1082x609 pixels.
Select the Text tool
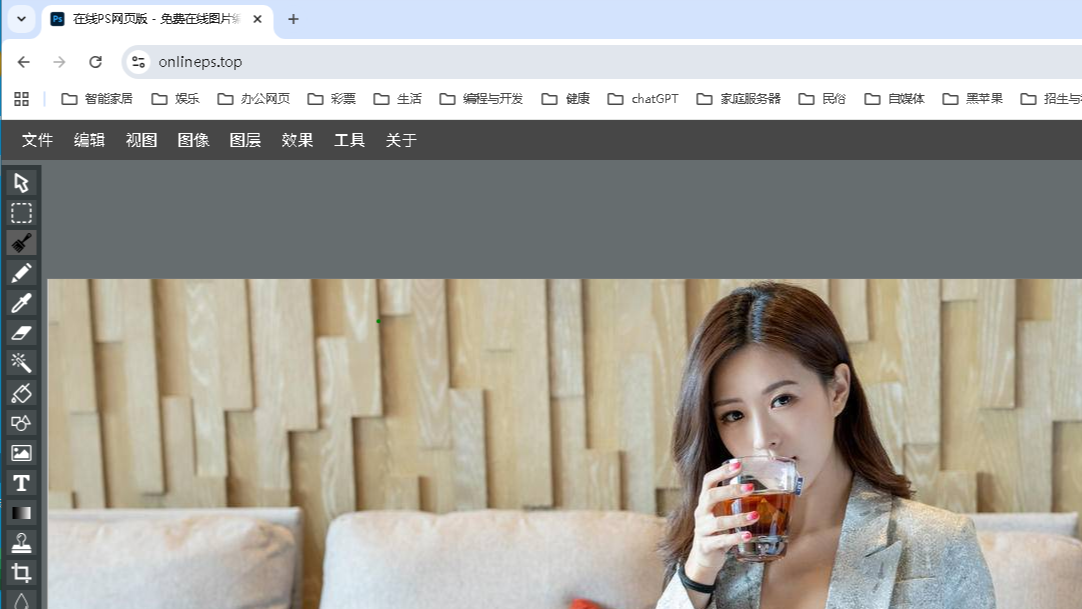pos(21,482)
